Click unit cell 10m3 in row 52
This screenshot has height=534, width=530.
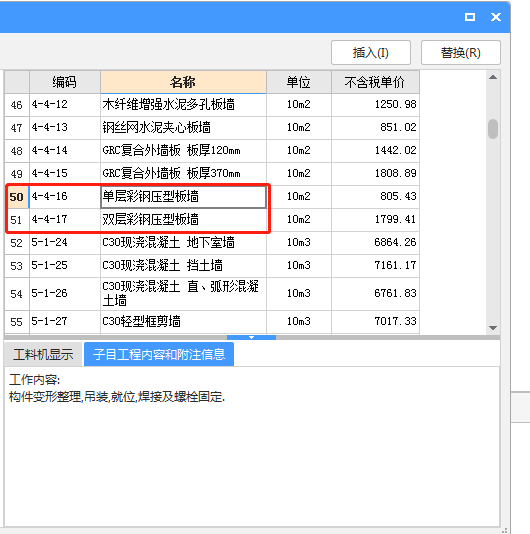pyautogui.click(x=299, y=243)
